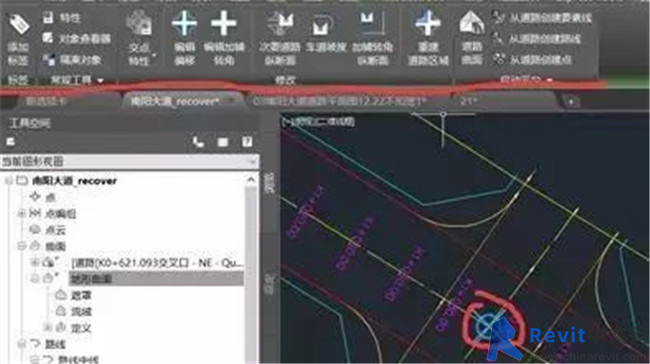Select the 遮罩 tree item
Screen dimensions: 650x364
pyautogui.click(x=81, y=295)
